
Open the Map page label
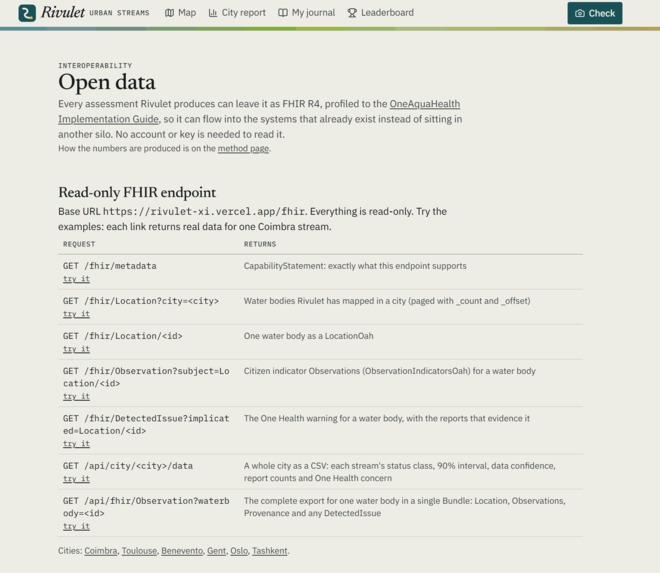(x=187, y=13)
